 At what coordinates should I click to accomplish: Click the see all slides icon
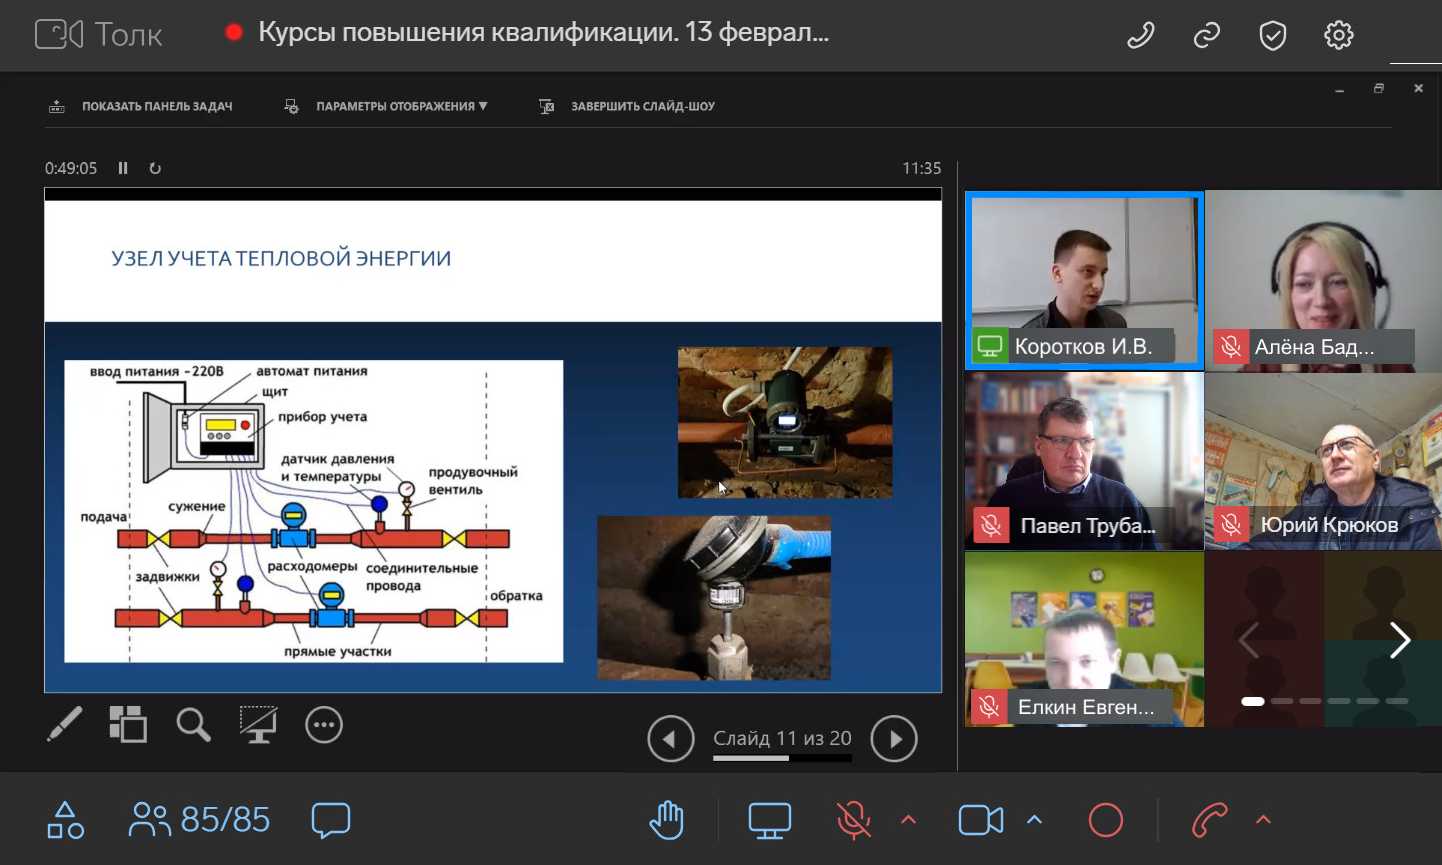coord(128,725)
